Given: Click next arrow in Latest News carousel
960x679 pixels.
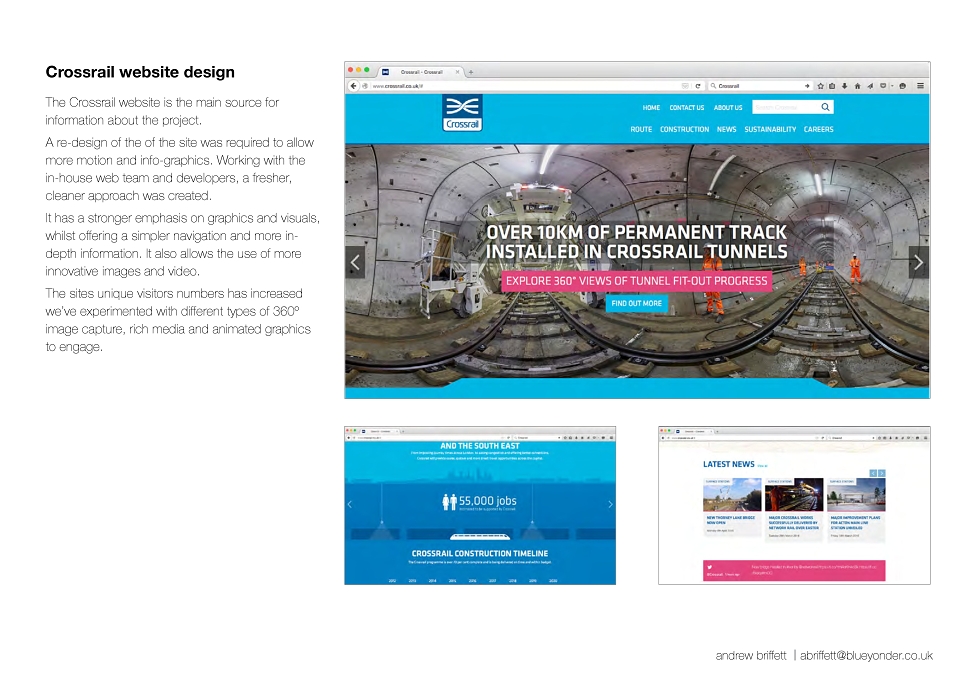Looking at the screenshot, I should coord(882,473).
